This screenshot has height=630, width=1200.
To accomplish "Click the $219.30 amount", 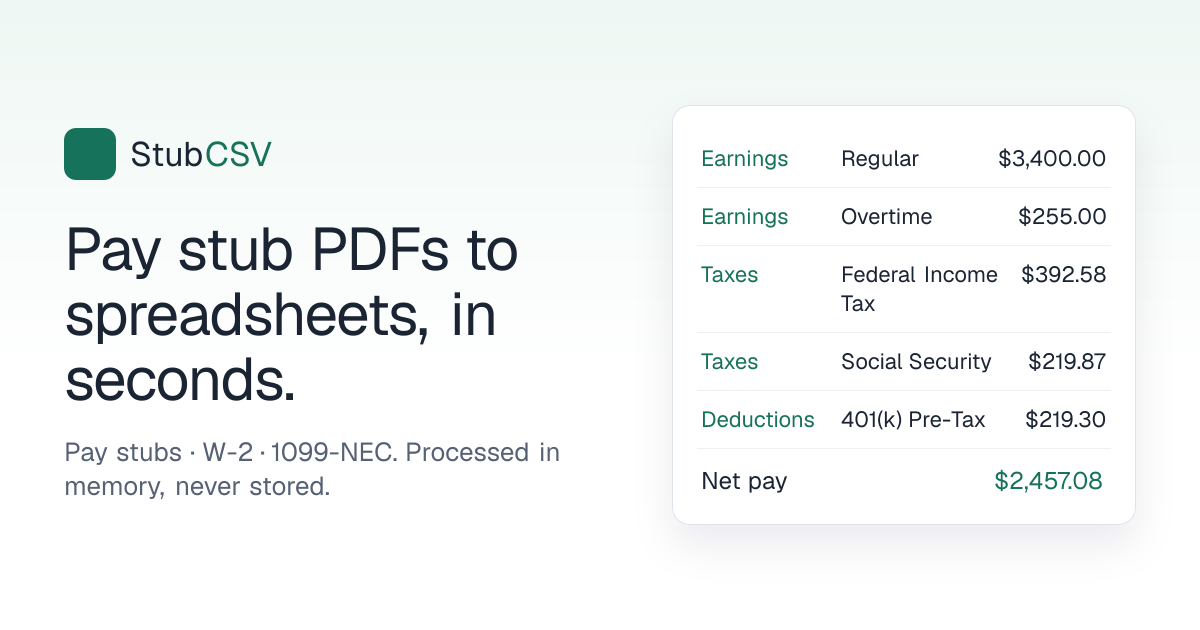I will [x=1066, y=420].
